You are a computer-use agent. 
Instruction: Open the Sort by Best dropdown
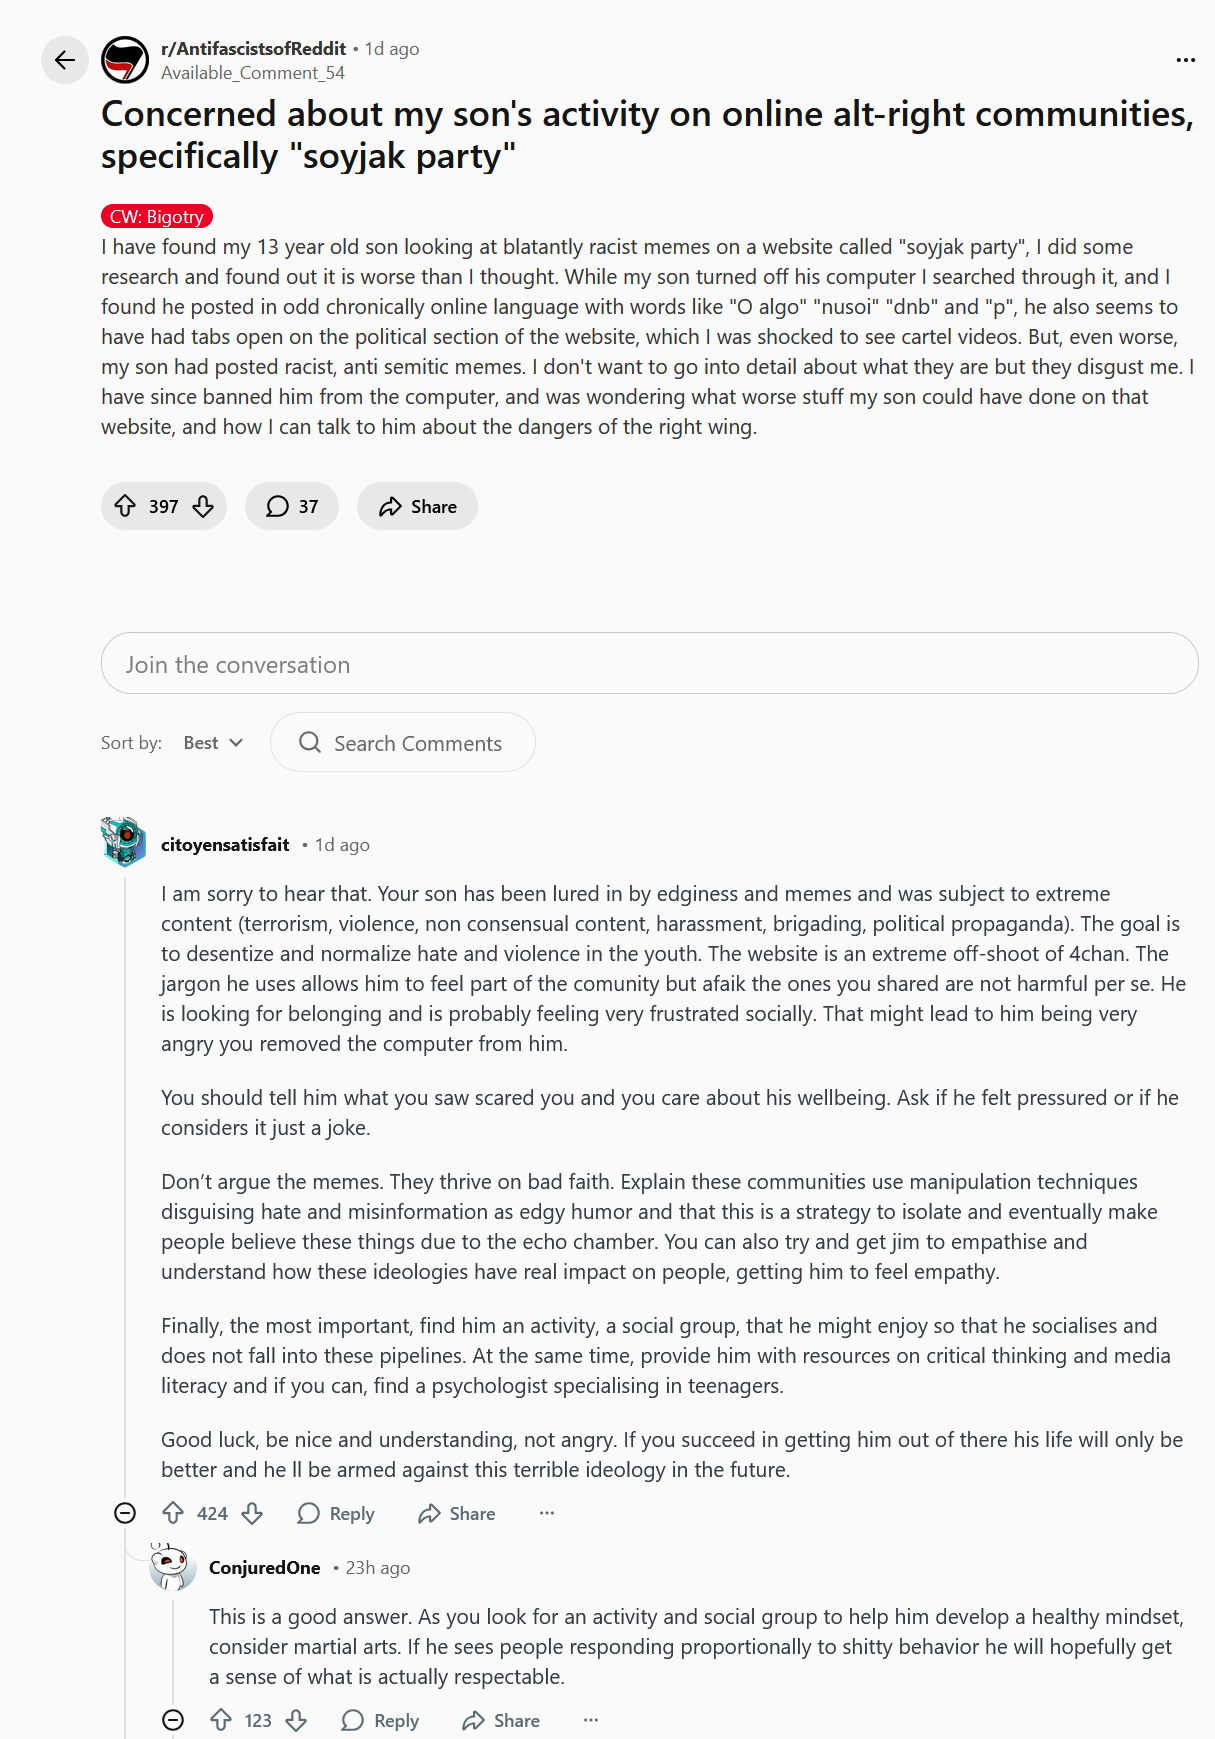point(213,742)
